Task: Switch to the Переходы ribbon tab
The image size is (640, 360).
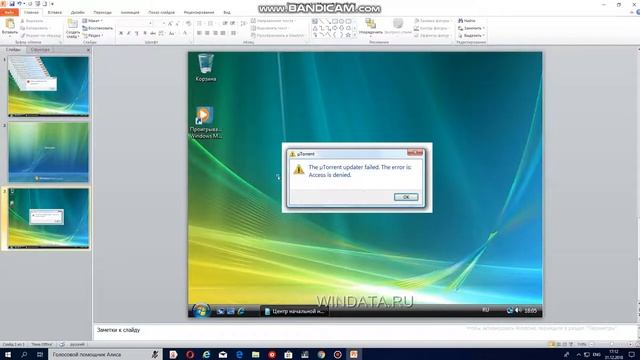Action: click(102, 12)
